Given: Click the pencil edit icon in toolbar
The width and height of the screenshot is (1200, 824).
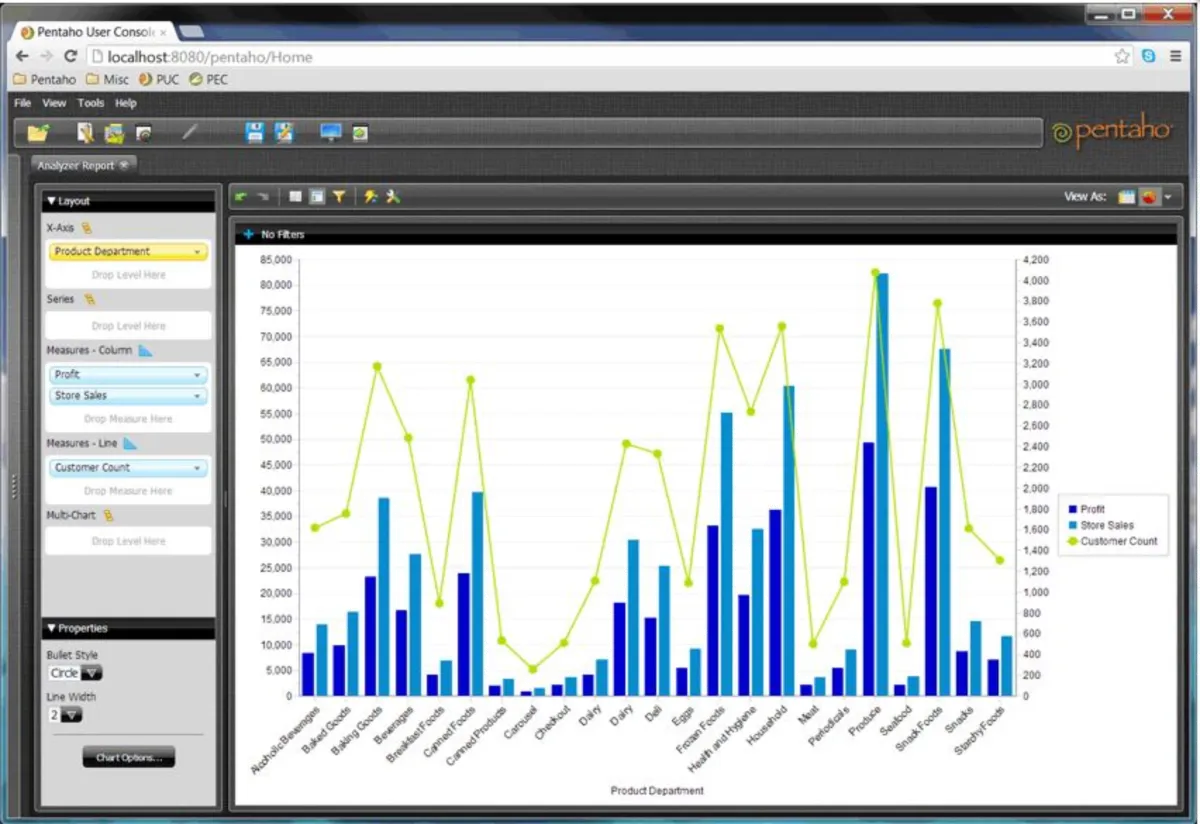Looking at the screenshot, I should pos(190,132).
